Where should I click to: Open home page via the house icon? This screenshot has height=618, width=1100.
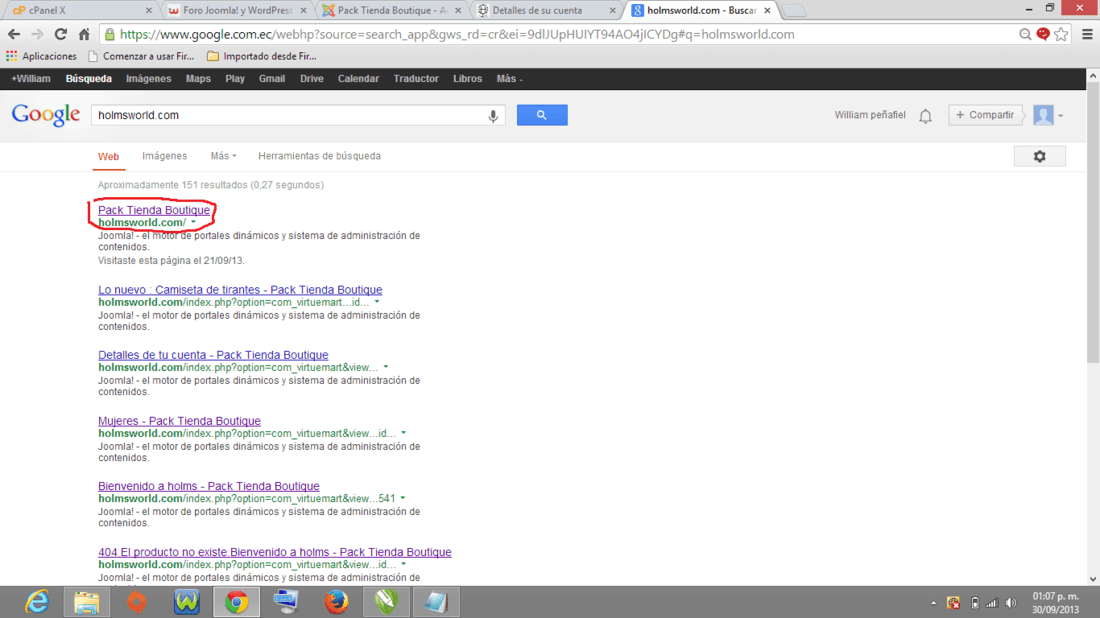pyautogui.click(x=84, y=34)
